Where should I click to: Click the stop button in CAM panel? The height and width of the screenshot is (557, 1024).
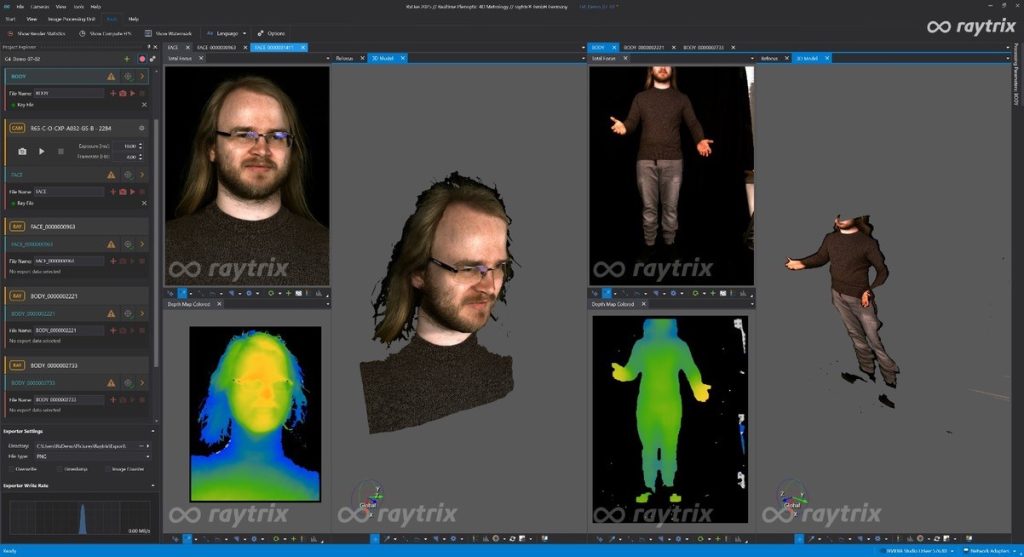[x=60, y=151]
